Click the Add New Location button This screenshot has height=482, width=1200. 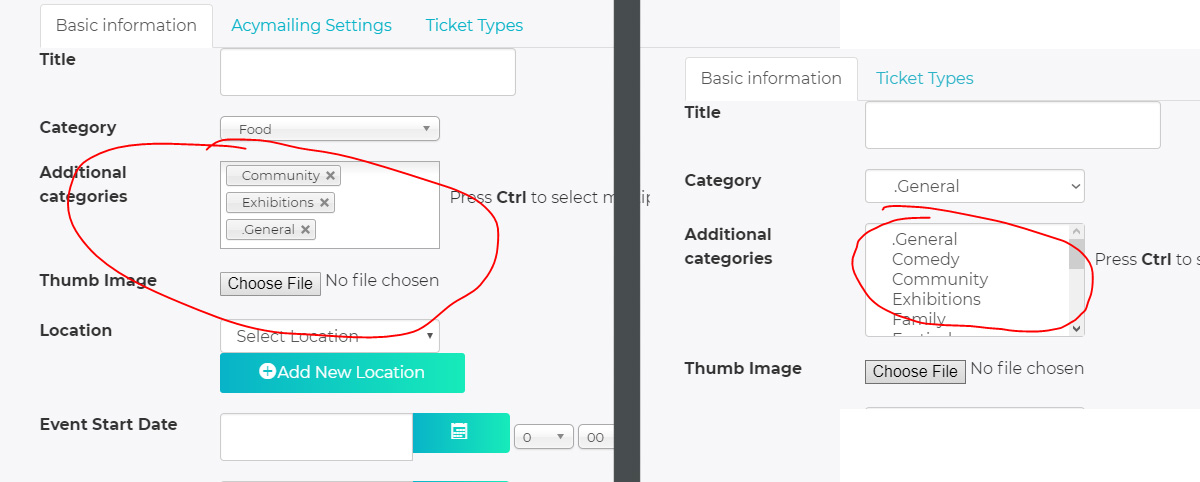click(342, 373)
